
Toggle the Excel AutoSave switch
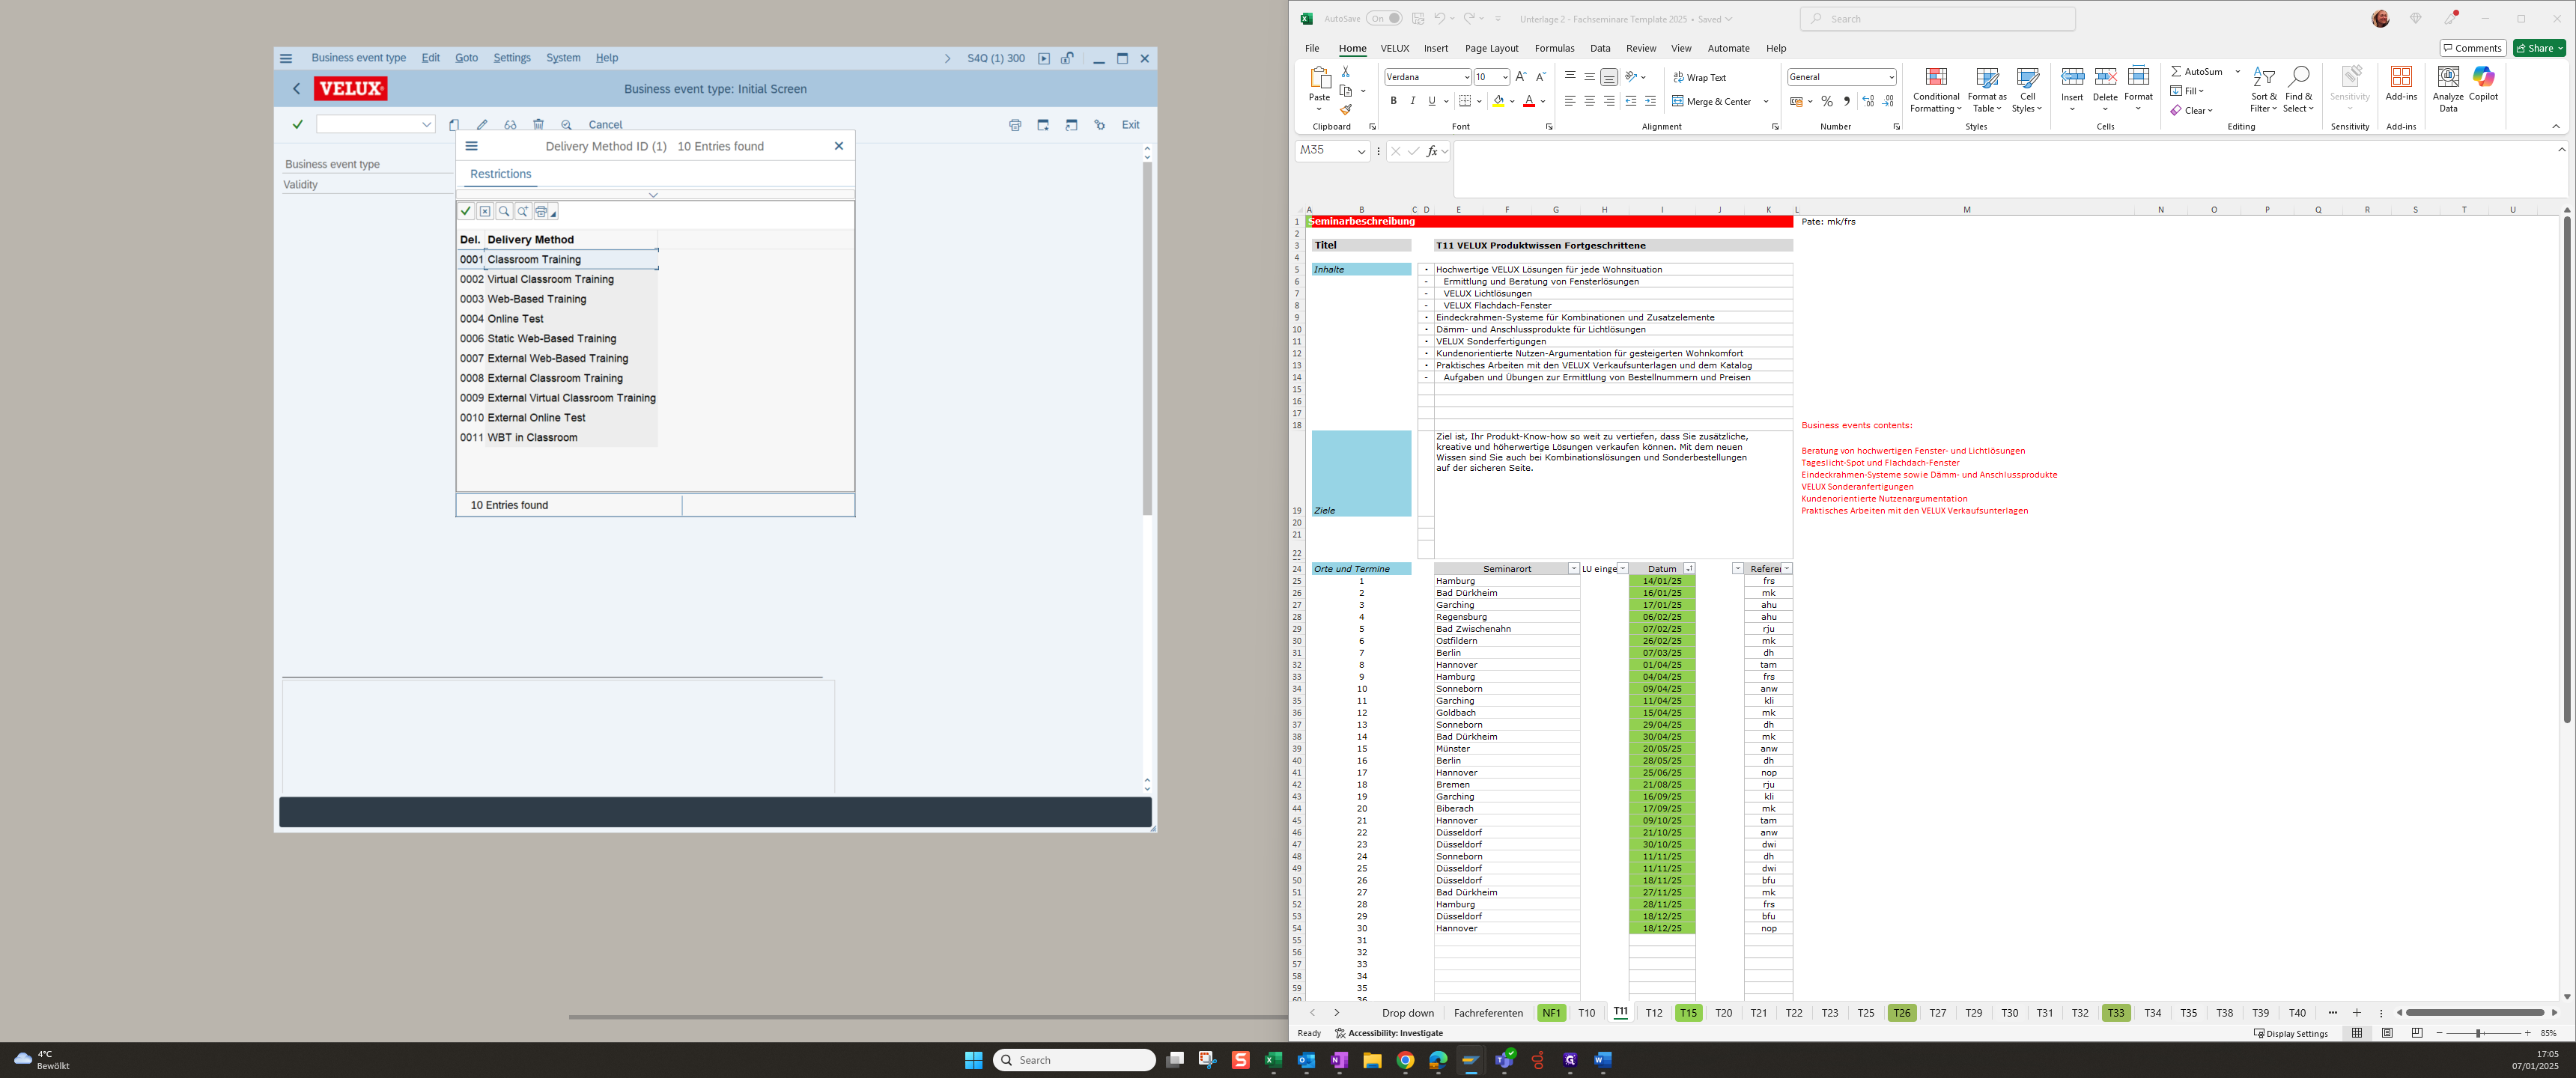pyautogui.click(x=1384, y=18)
